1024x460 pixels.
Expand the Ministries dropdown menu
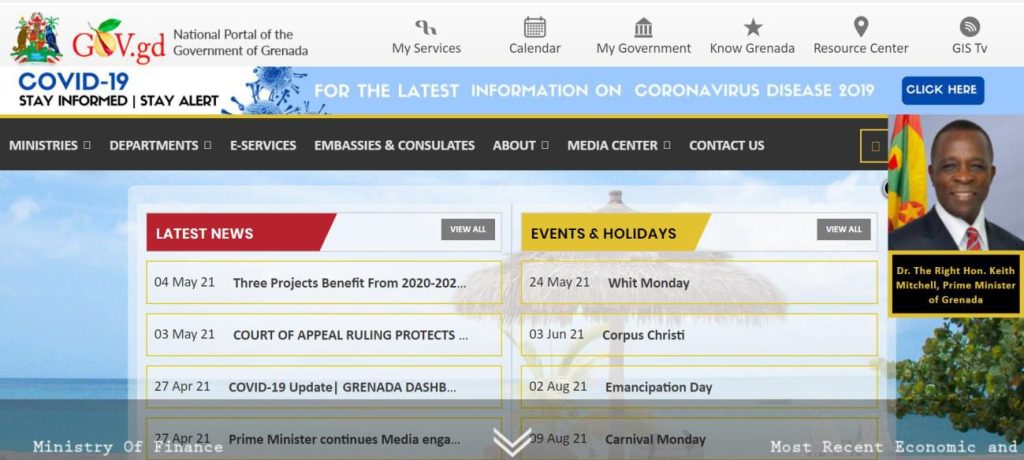pos(49,145)
